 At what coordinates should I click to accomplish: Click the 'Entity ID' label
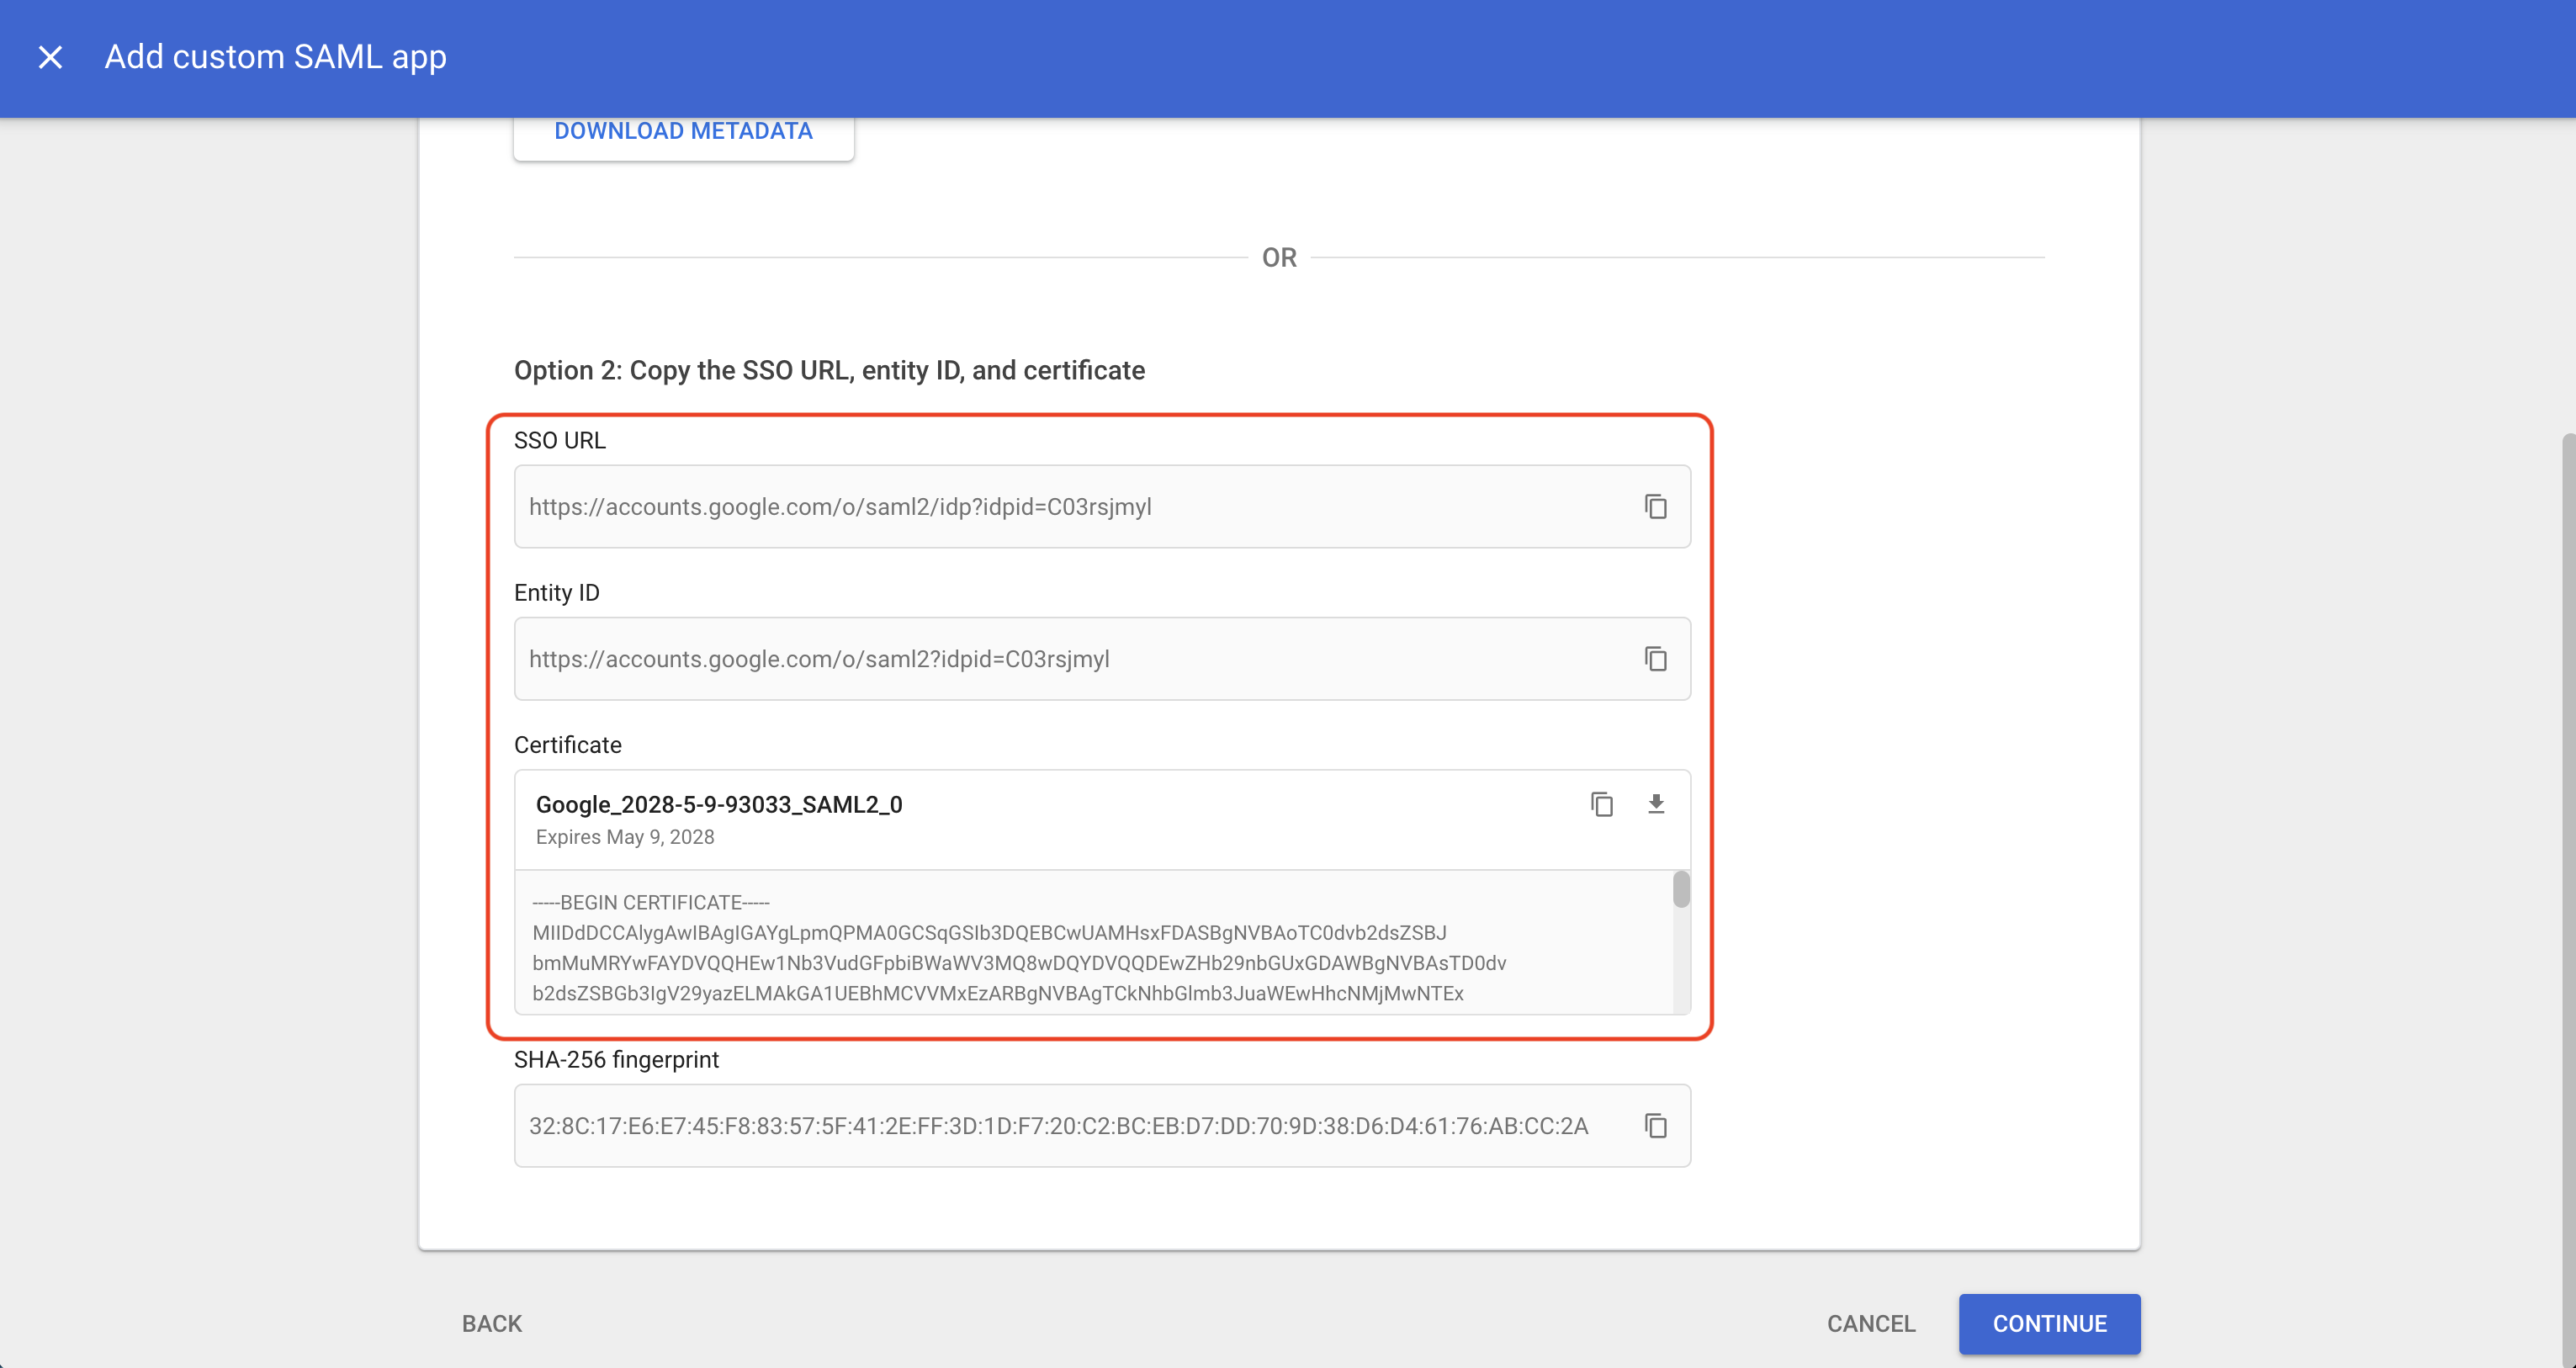(556, 592)
